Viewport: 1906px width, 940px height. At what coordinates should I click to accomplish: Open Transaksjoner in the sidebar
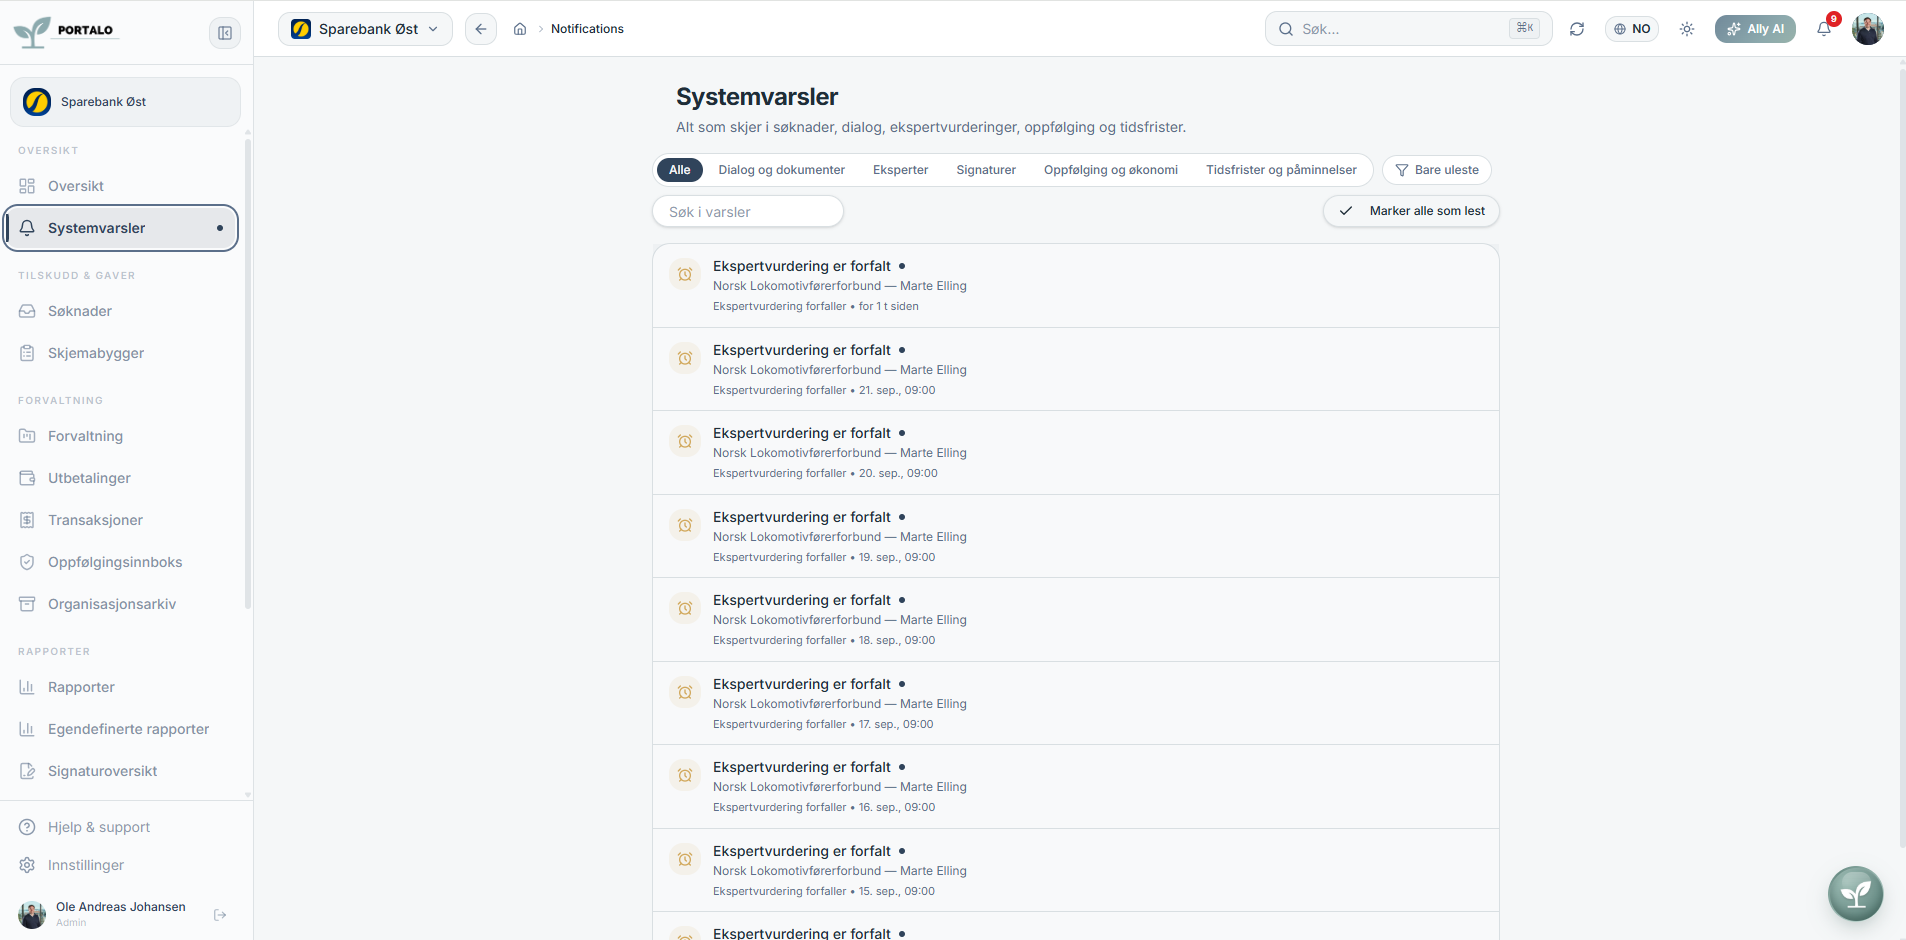[x=122, y=520]
